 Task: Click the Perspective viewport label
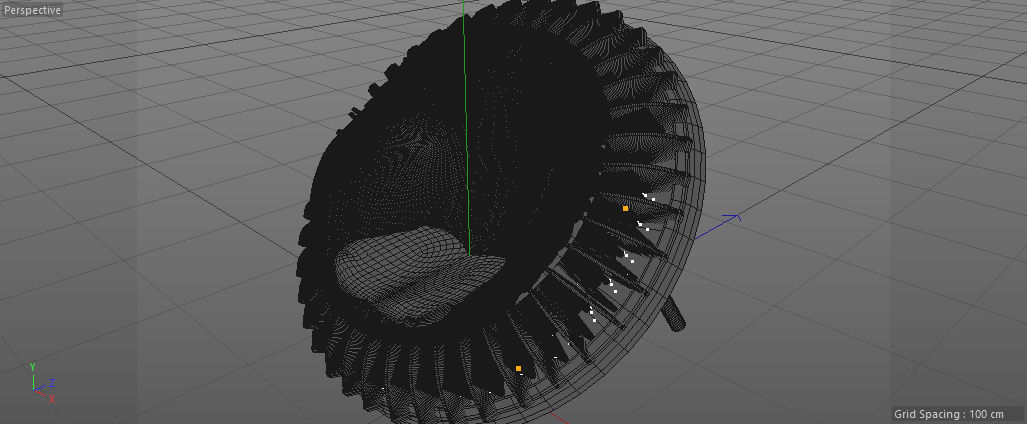point(31,10)
